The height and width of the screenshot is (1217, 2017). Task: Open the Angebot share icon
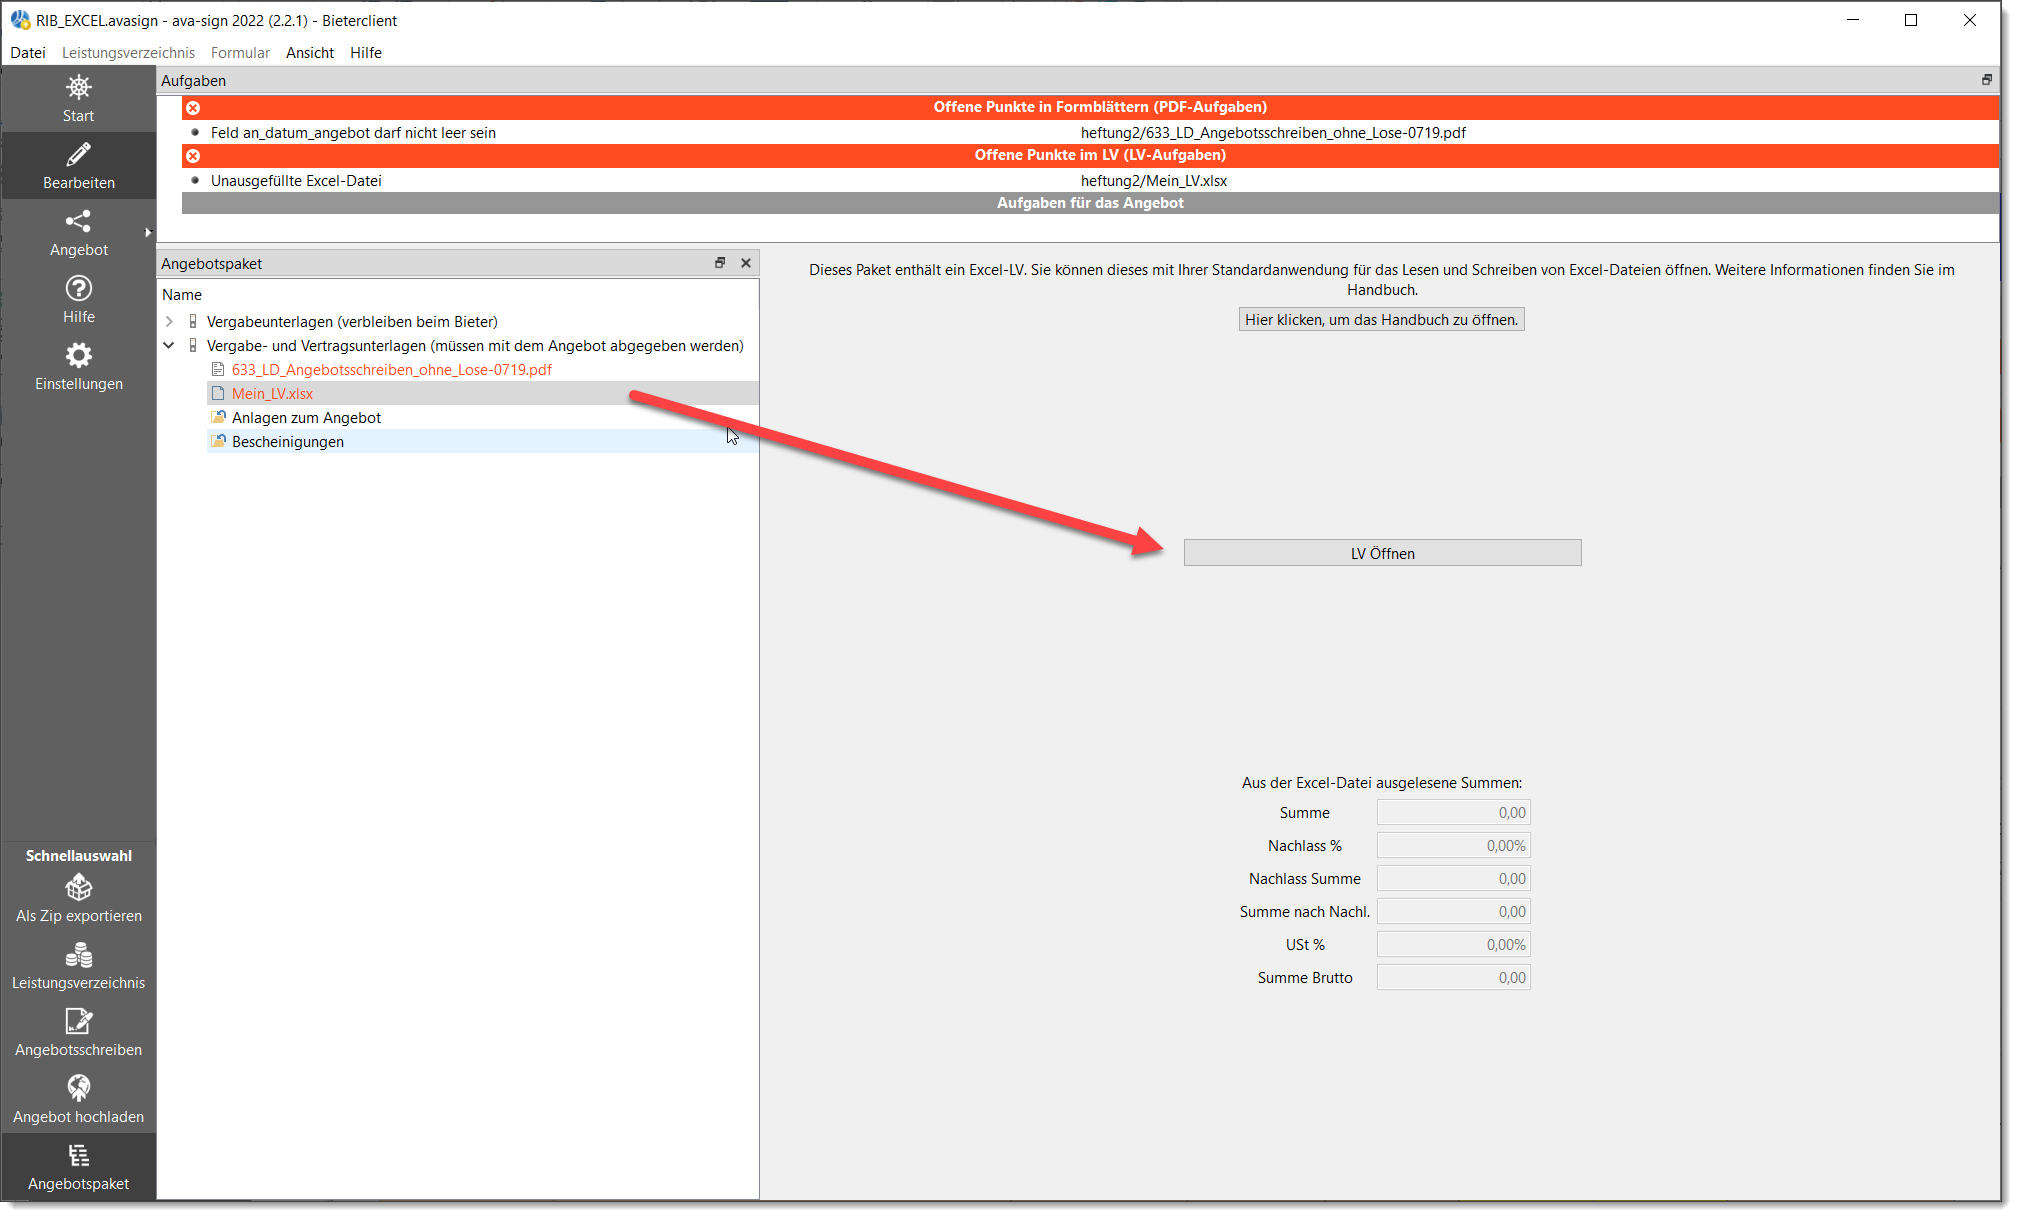[78, 221]
